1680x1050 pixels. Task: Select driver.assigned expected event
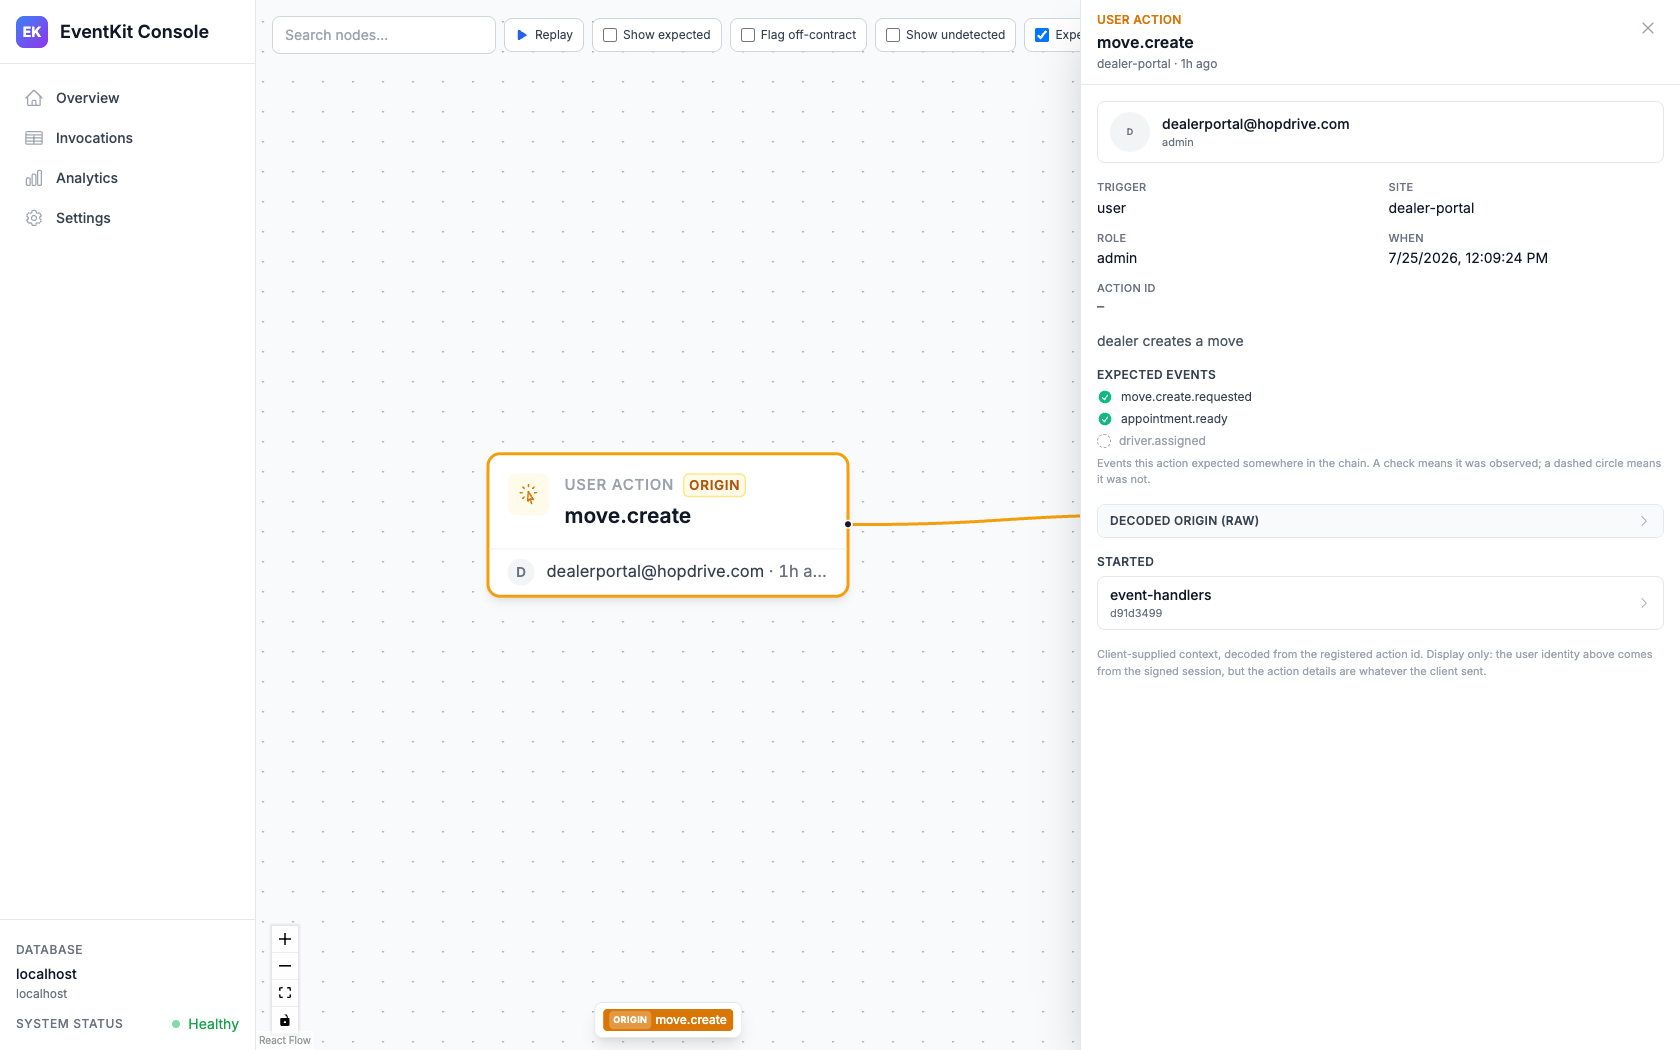1162,441
